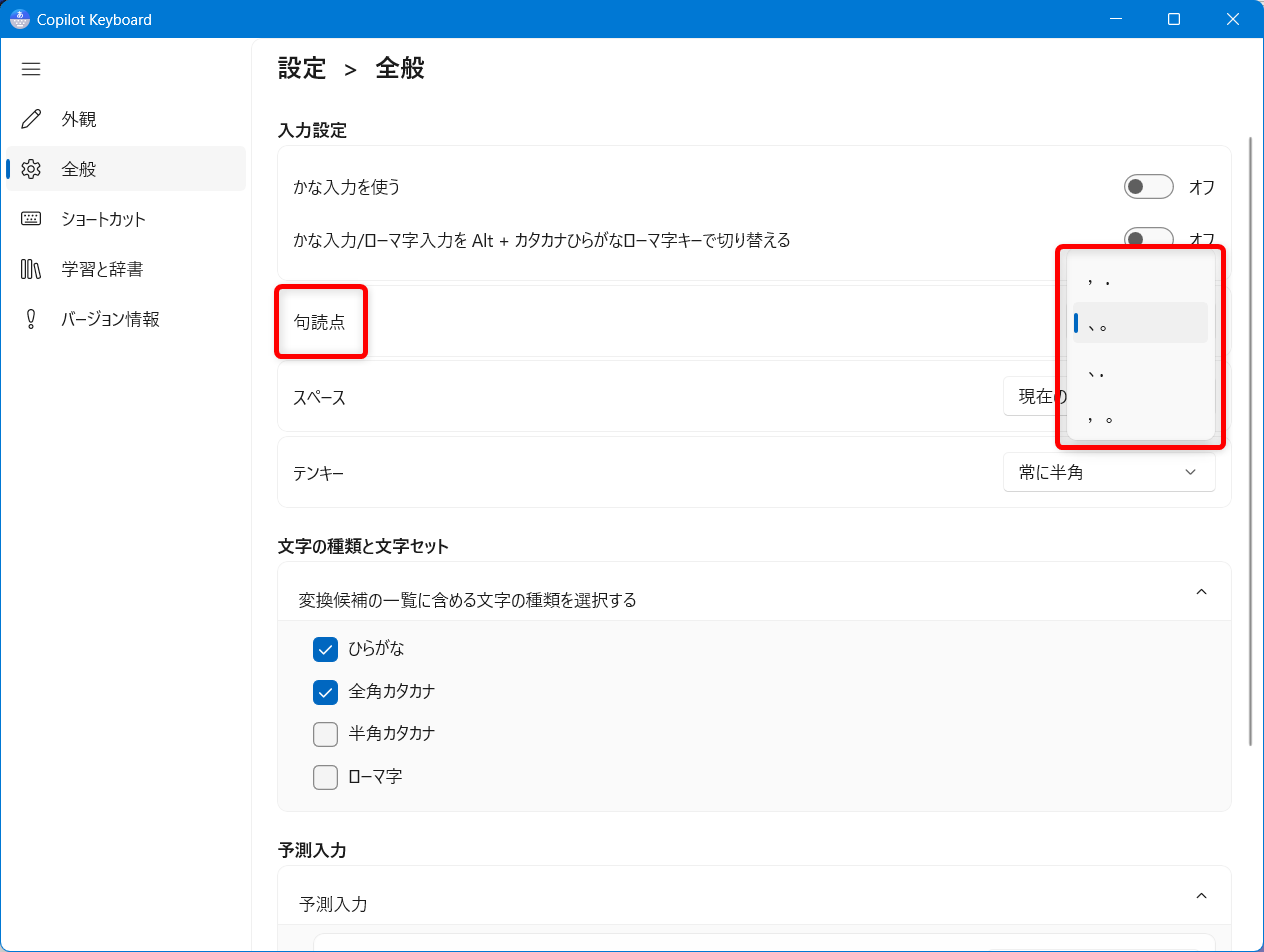Toggle the Alt + カタカナひらがなローマ字キー switch
Viewport: 1264px width, 952px height.
[x=1148, y=238]
